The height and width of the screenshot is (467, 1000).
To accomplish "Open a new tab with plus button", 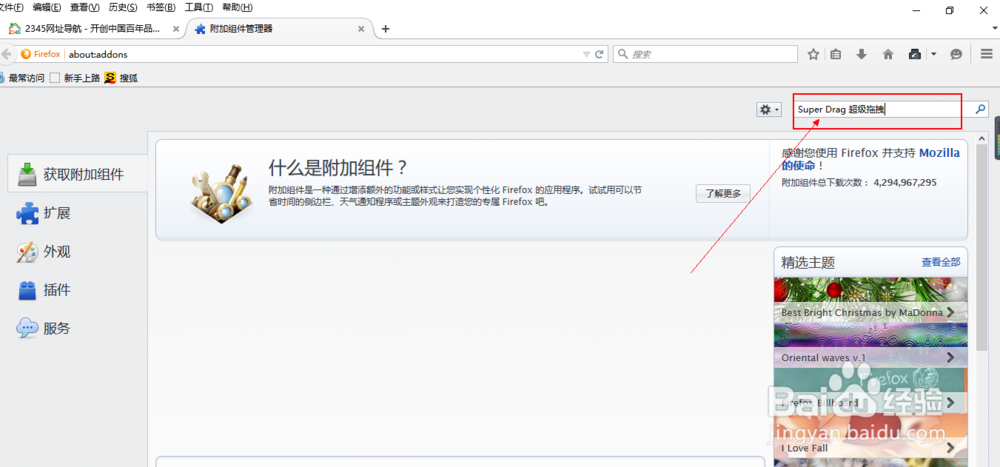I will coord(385,29).
